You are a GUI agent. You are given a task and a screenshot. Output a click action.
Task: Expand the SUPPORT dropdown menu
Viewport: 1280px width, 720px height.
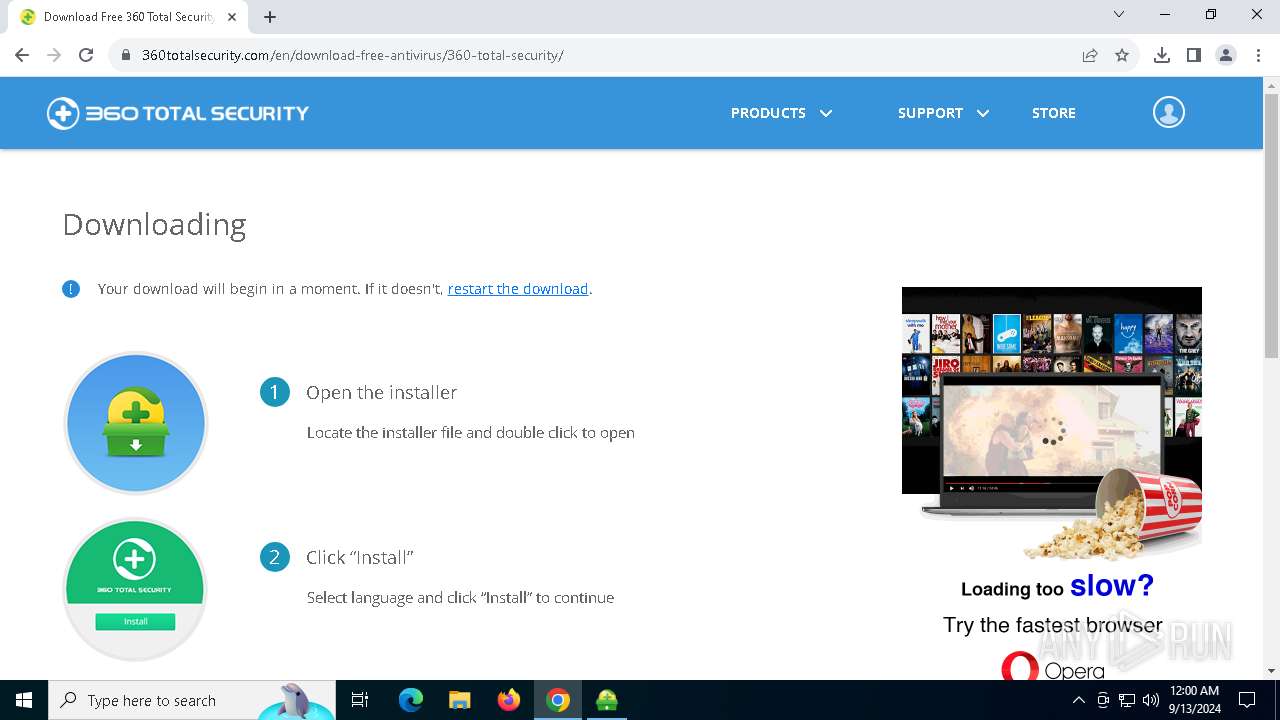(x=943, y=113)
